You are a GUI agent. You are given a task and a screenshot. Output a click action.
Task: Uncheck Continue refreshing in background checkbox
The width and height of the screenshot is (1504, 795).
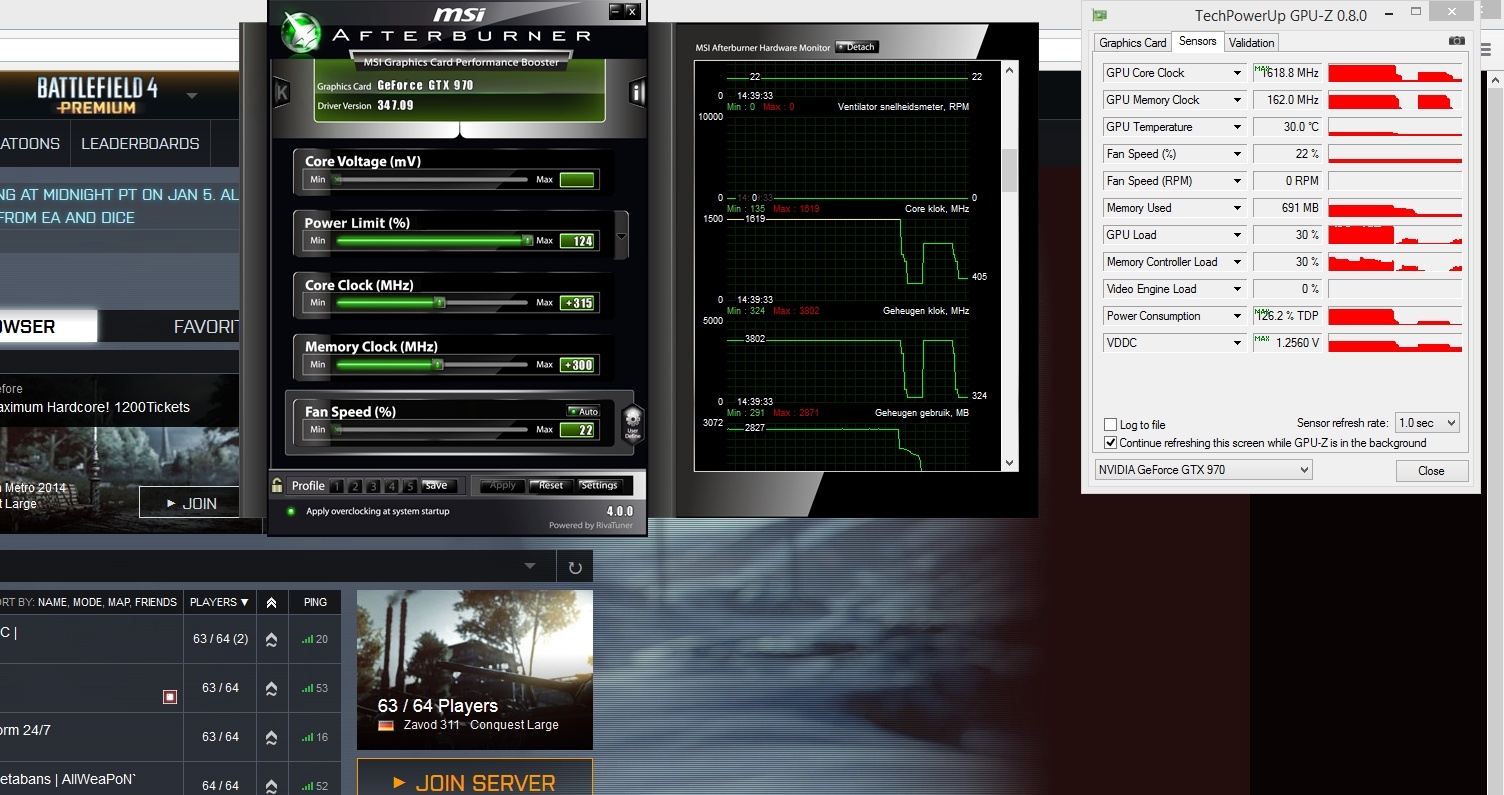[1110, 443]
